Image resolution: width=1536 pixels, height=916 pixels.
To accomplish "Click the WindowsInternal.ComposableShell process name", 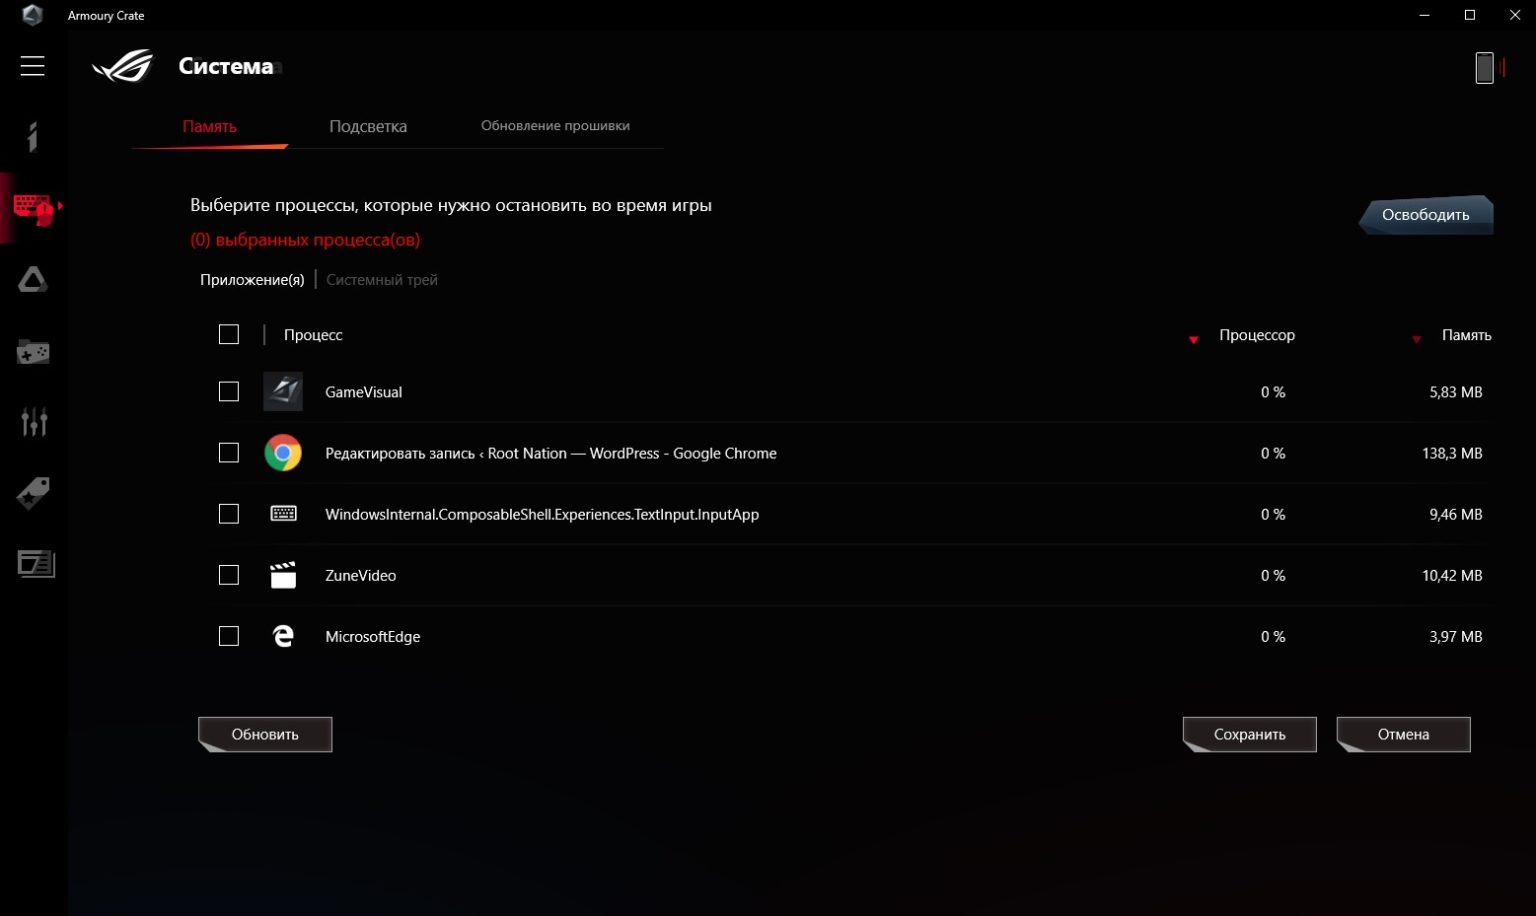I will pyautogui.click(x=542, y=514).
